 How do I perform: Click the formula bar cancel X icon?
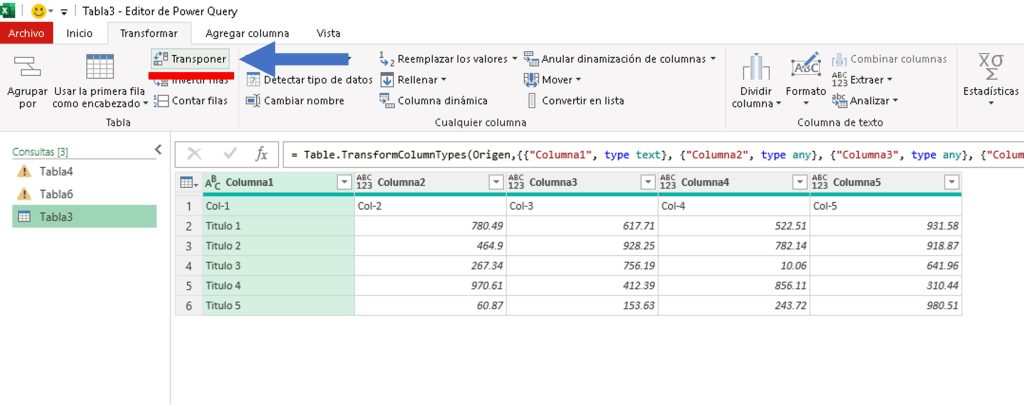point(195,154)
